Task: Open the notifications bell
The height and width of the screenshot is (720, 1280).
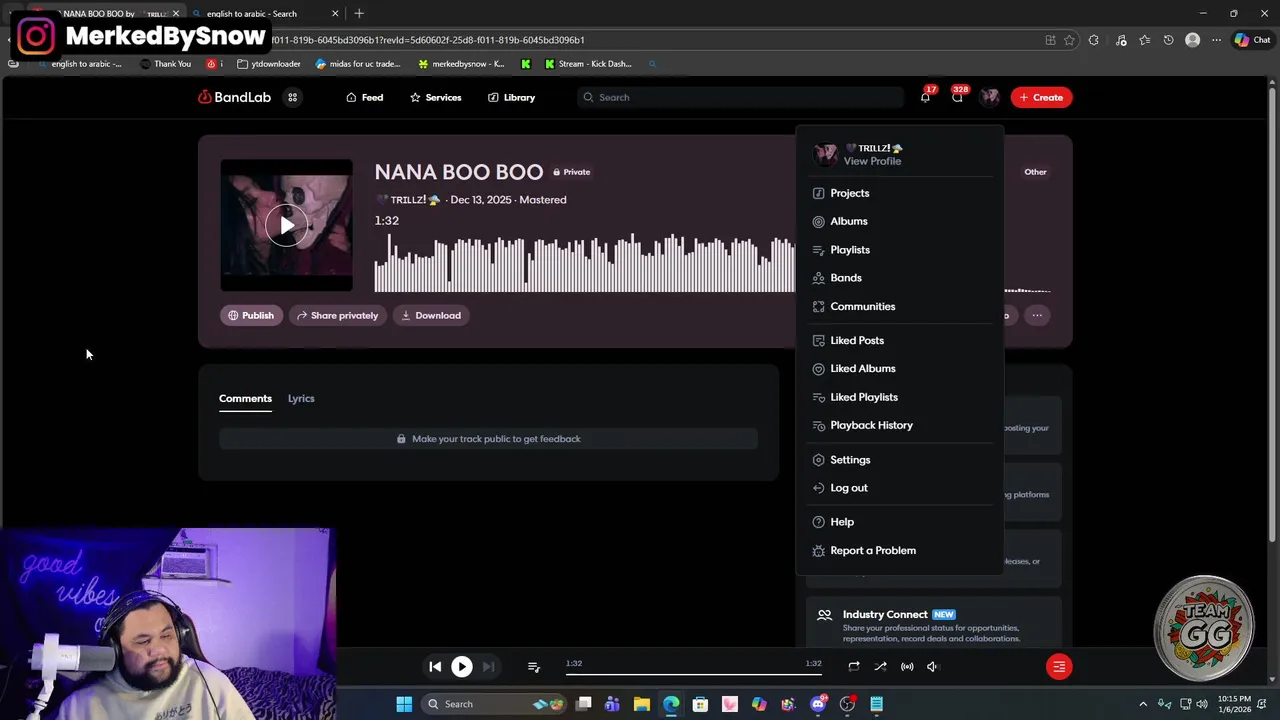Action: click(925, 97)
